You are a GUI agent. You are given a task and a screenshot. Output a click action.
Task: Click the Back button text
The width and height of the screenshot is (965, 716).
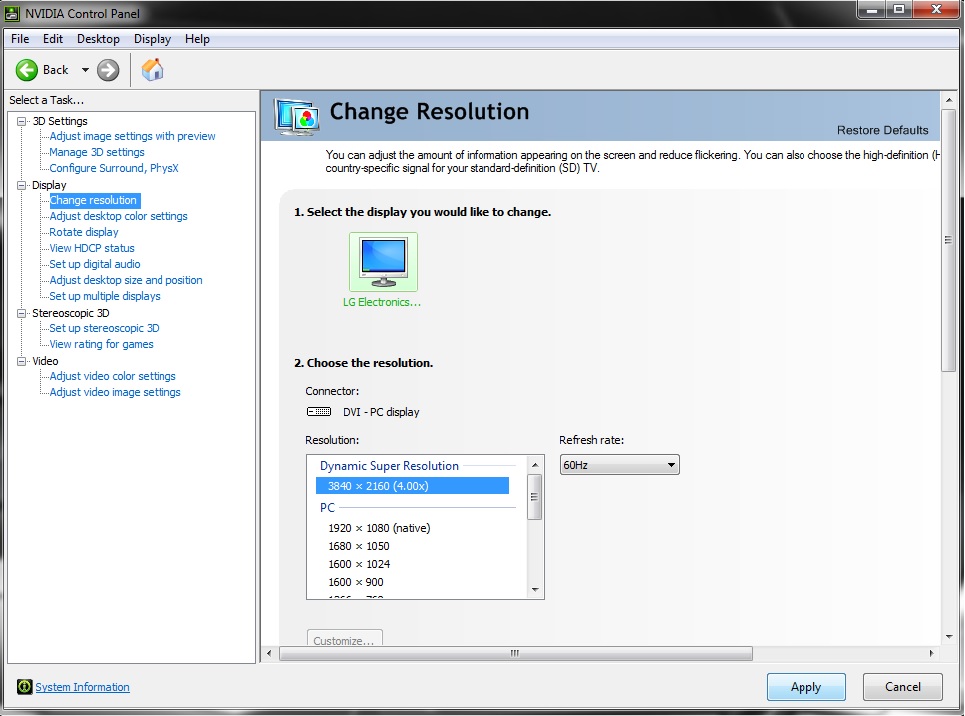[x=55, y=70]
